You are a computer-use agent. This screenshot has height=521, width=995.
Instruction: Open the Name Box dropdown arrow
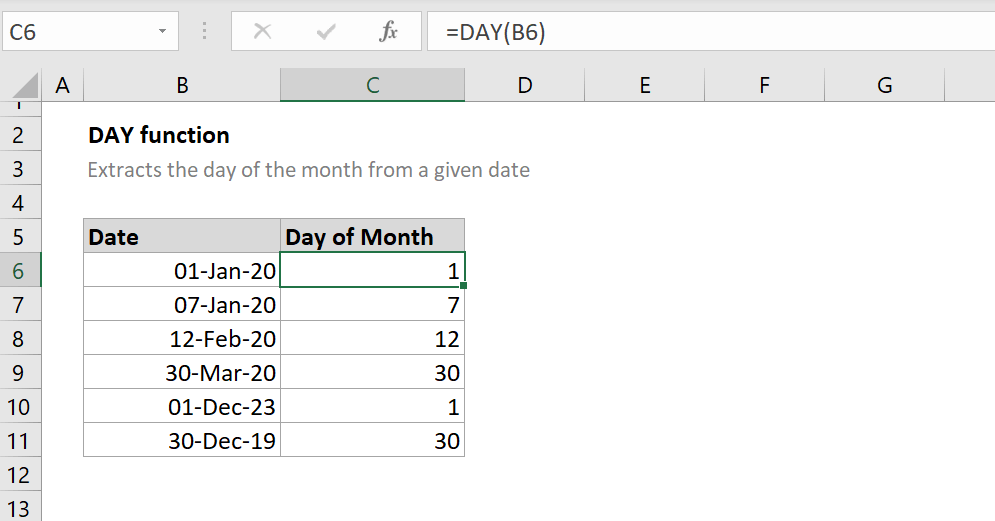[x=162, y=31]
